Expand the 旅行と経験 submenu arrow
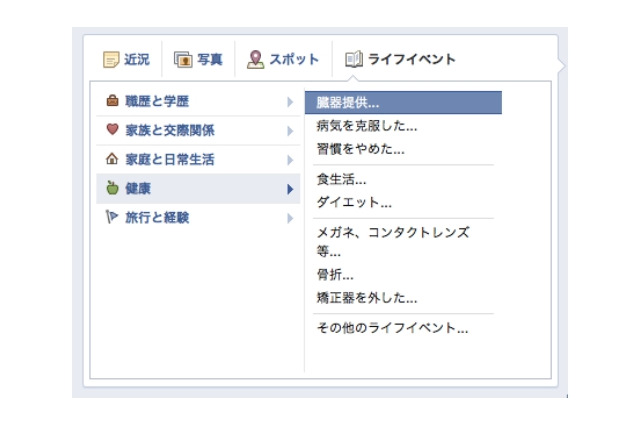 pos(290,218)
